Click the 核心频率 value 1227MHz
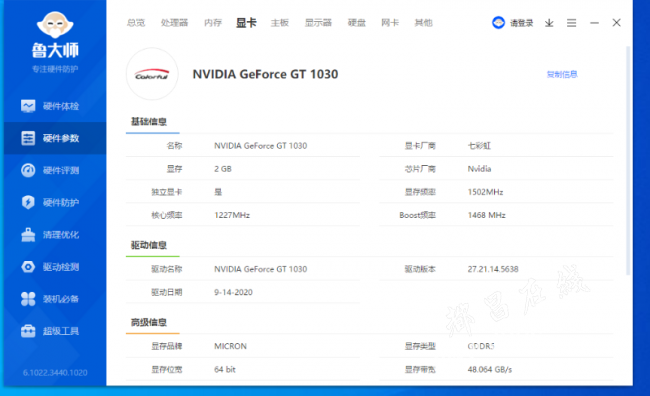 click(232, 215)
